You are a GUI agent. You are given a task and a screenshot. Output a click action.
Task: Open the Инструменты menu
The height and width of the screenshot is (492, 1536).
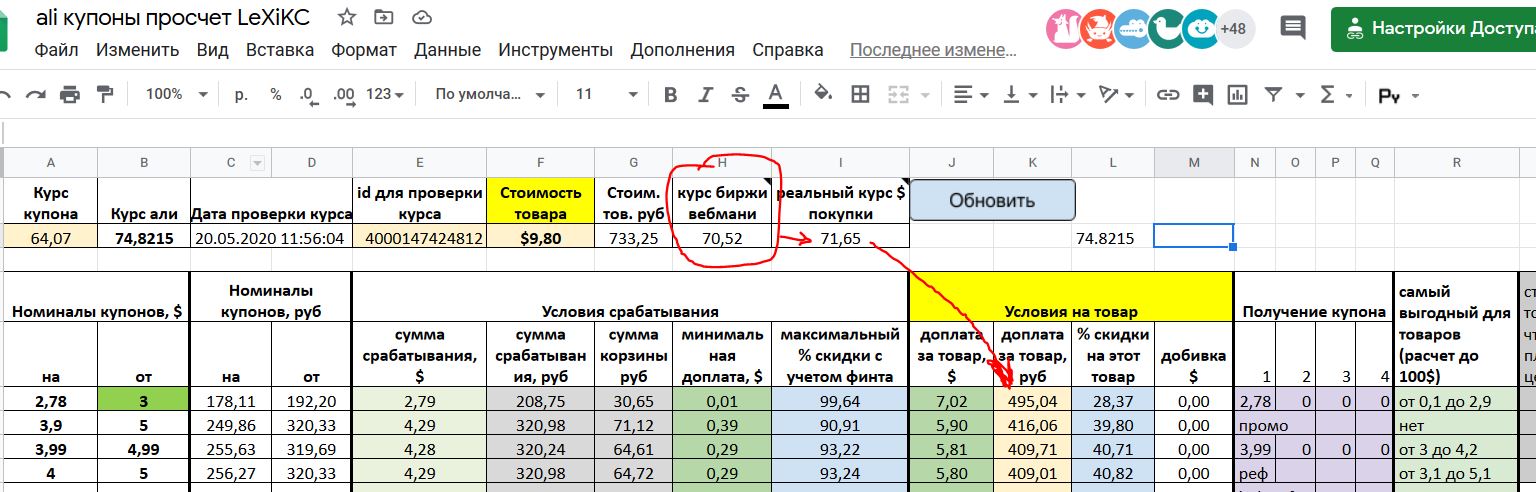click(555, 50)
